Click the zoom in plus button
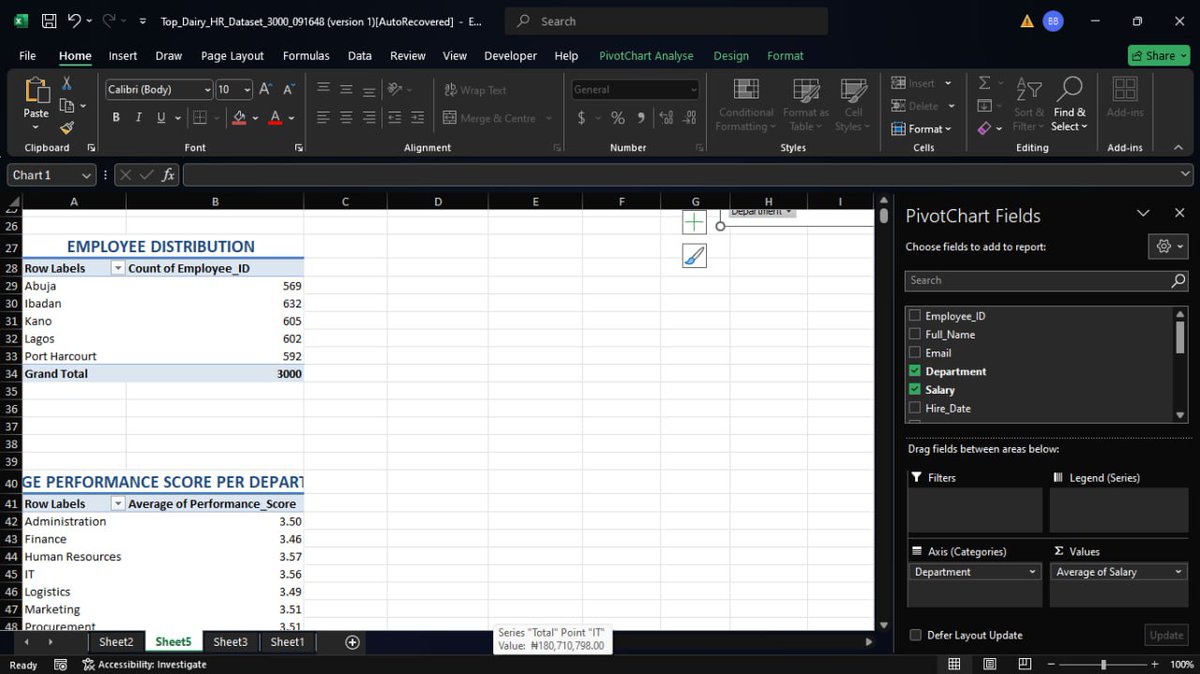Image resolution: width=1200 pixels, height=674 pixels. pyautogui.click(x=1154, y=664)
